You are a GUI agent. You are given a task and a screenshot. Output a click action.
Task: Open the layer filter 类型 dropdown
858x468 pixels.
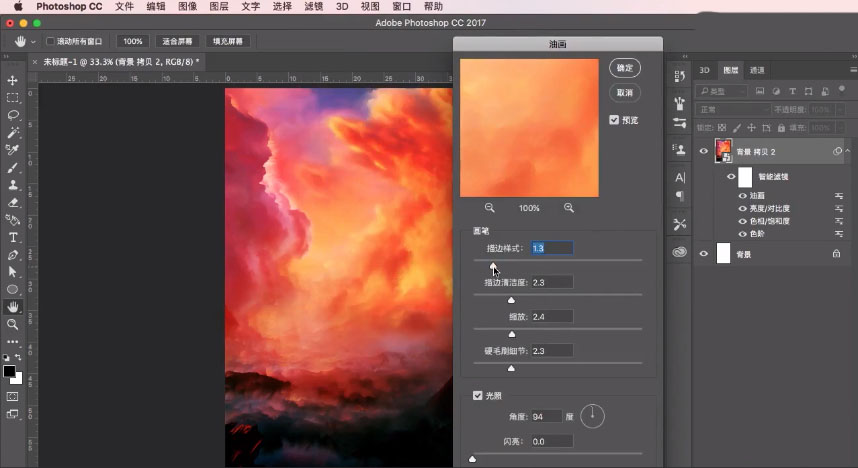click(722, 91)
